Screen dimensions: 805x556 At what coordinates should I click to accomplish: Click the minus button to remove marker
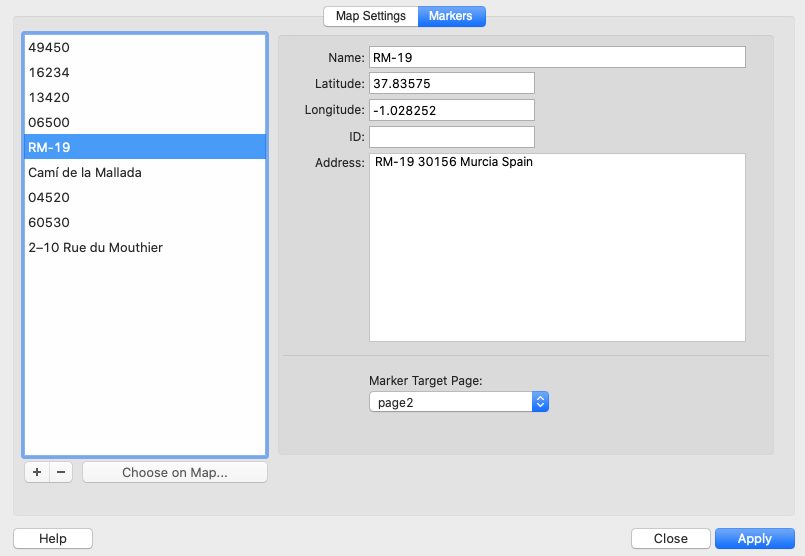pyautogui.click(x=60, y=473)
